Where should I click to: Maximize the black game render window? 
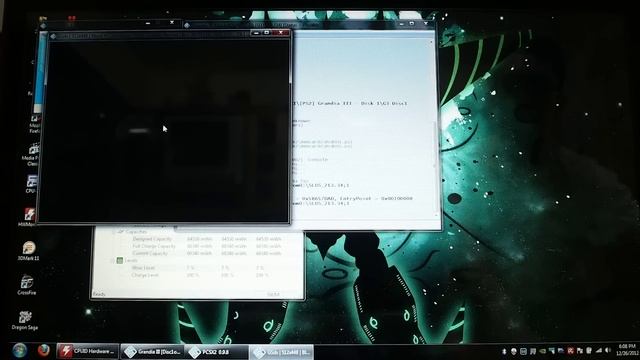(267, 33)
